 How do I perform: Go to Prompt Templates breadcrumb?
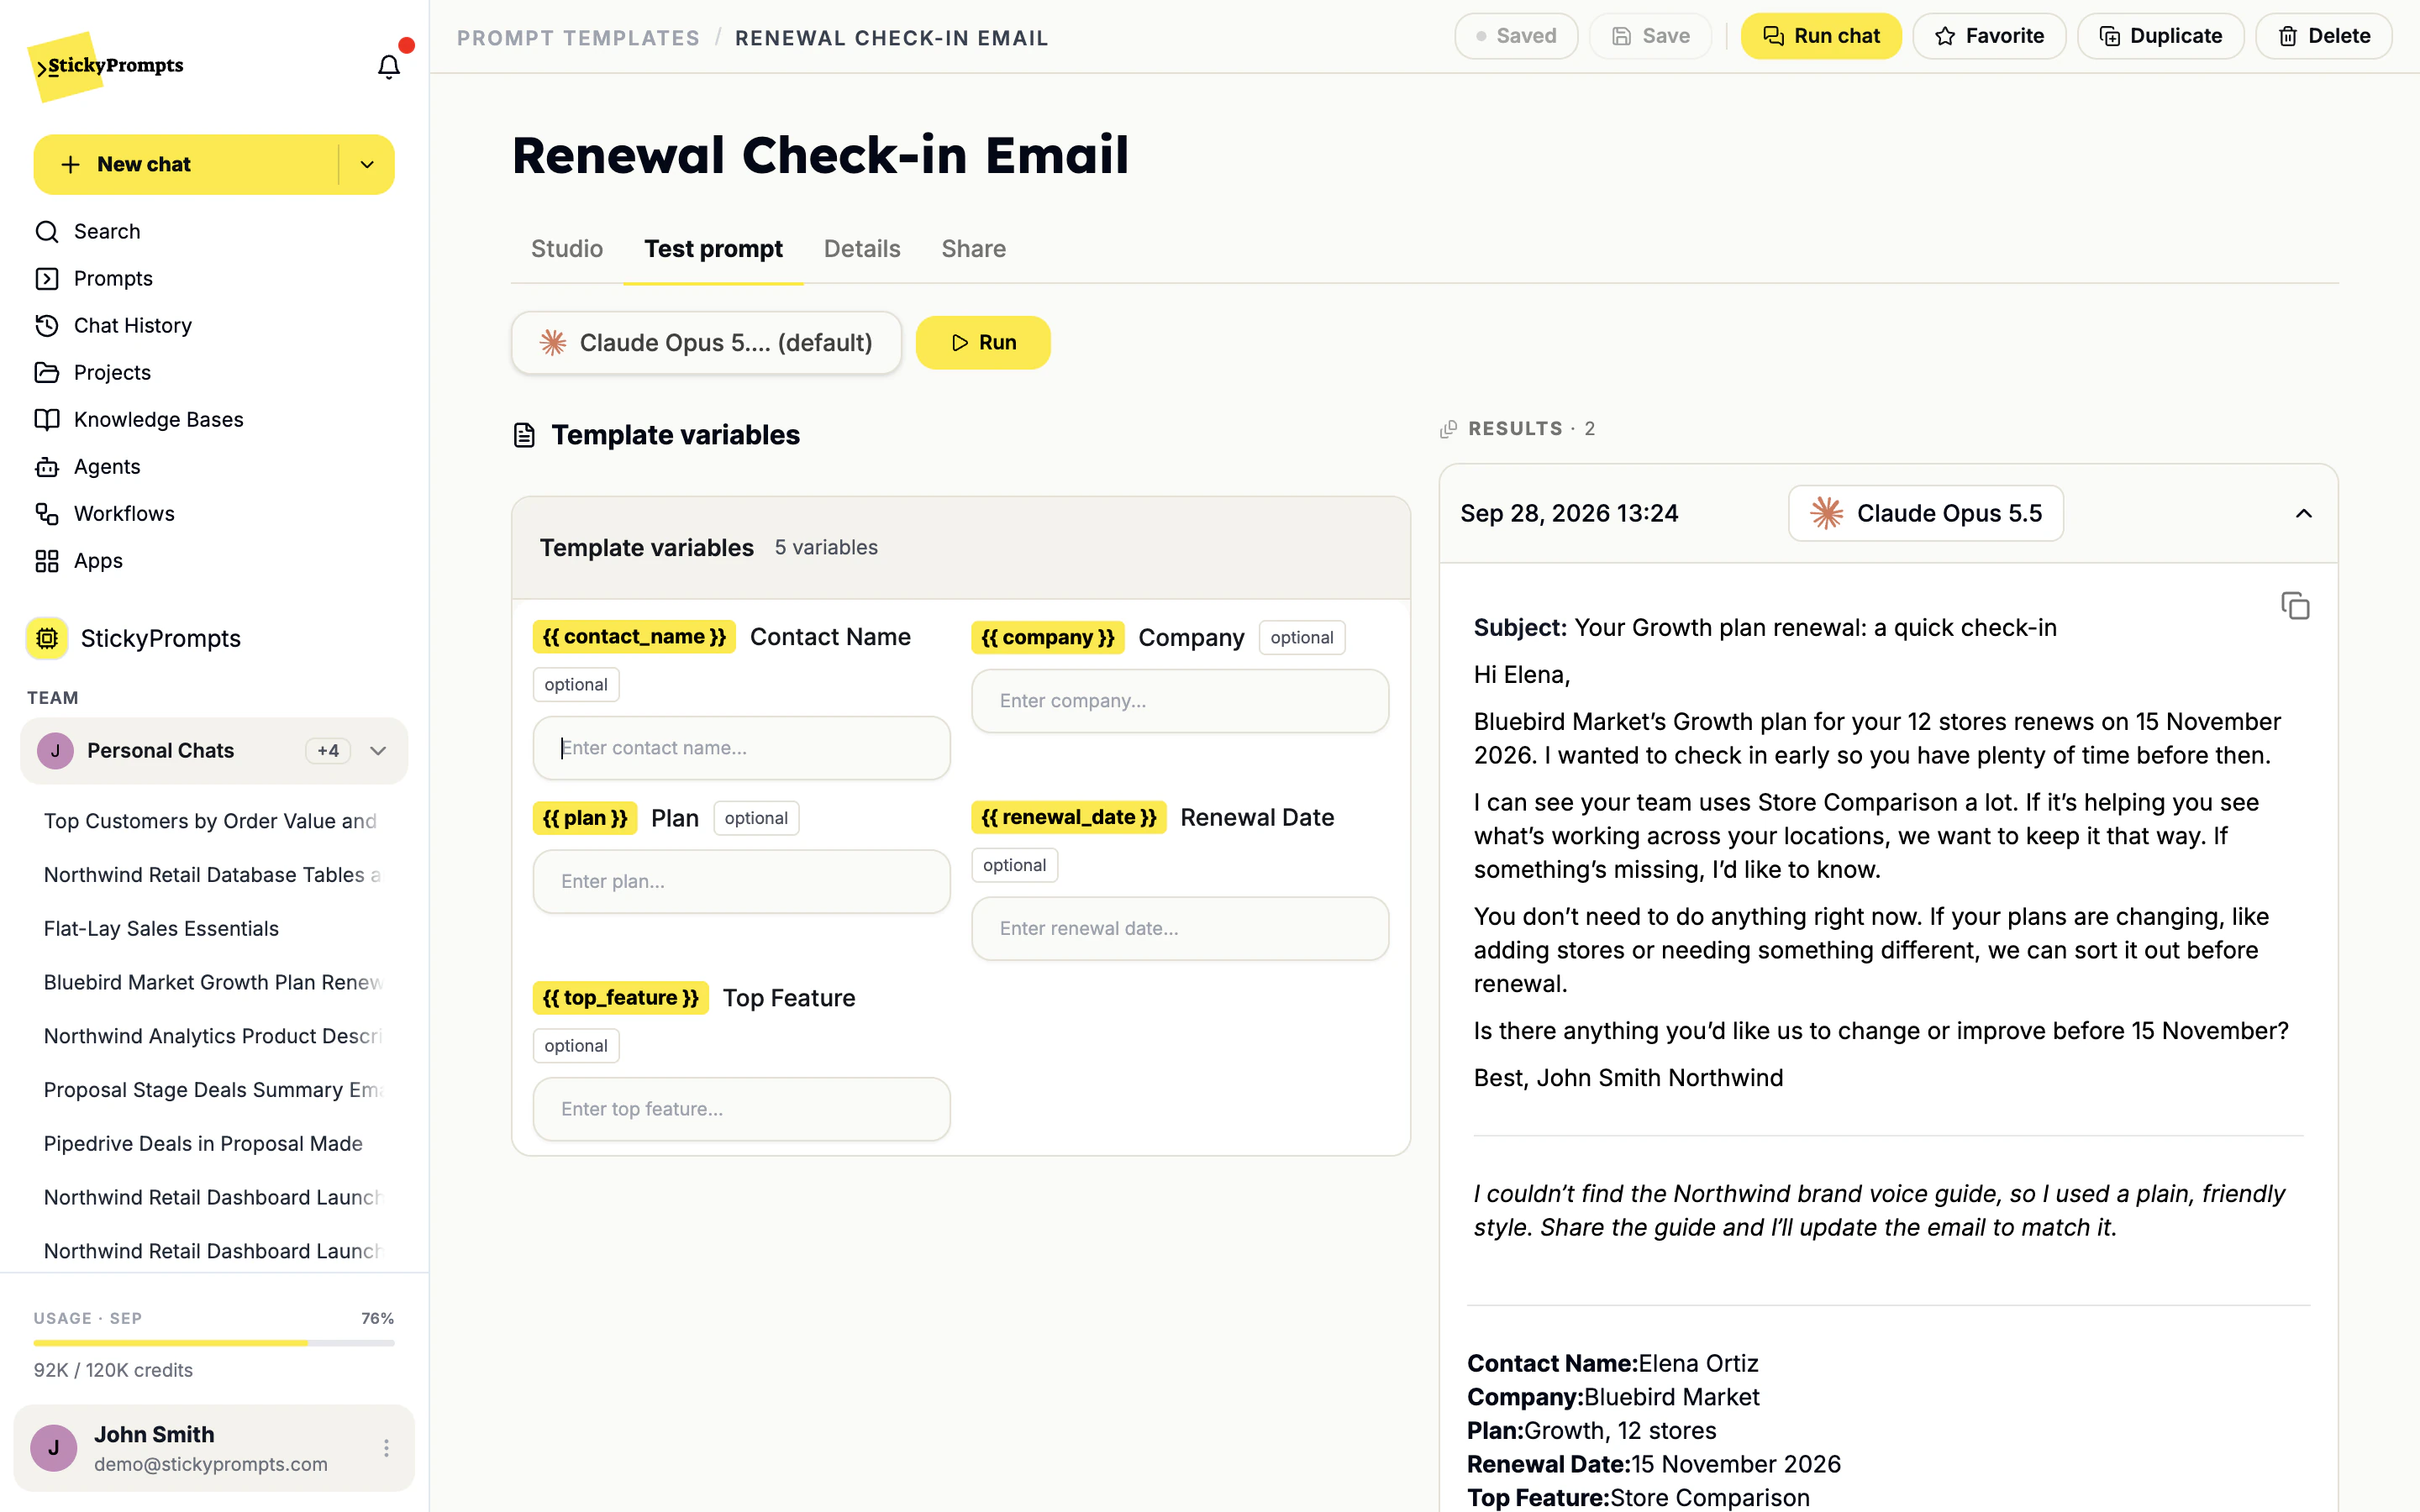coord(578,38)
